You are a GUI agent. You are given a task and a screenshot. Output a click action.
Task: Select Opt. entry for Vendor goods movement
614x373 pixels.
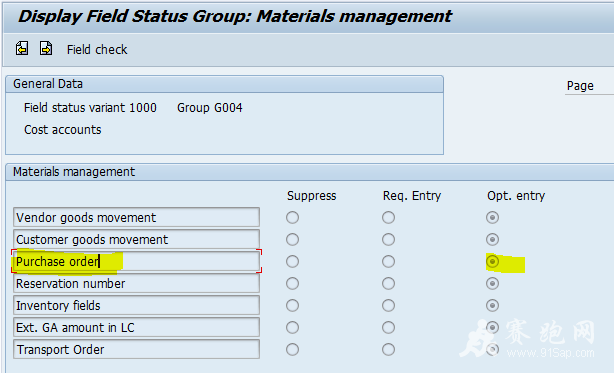(x=492, y=218)
